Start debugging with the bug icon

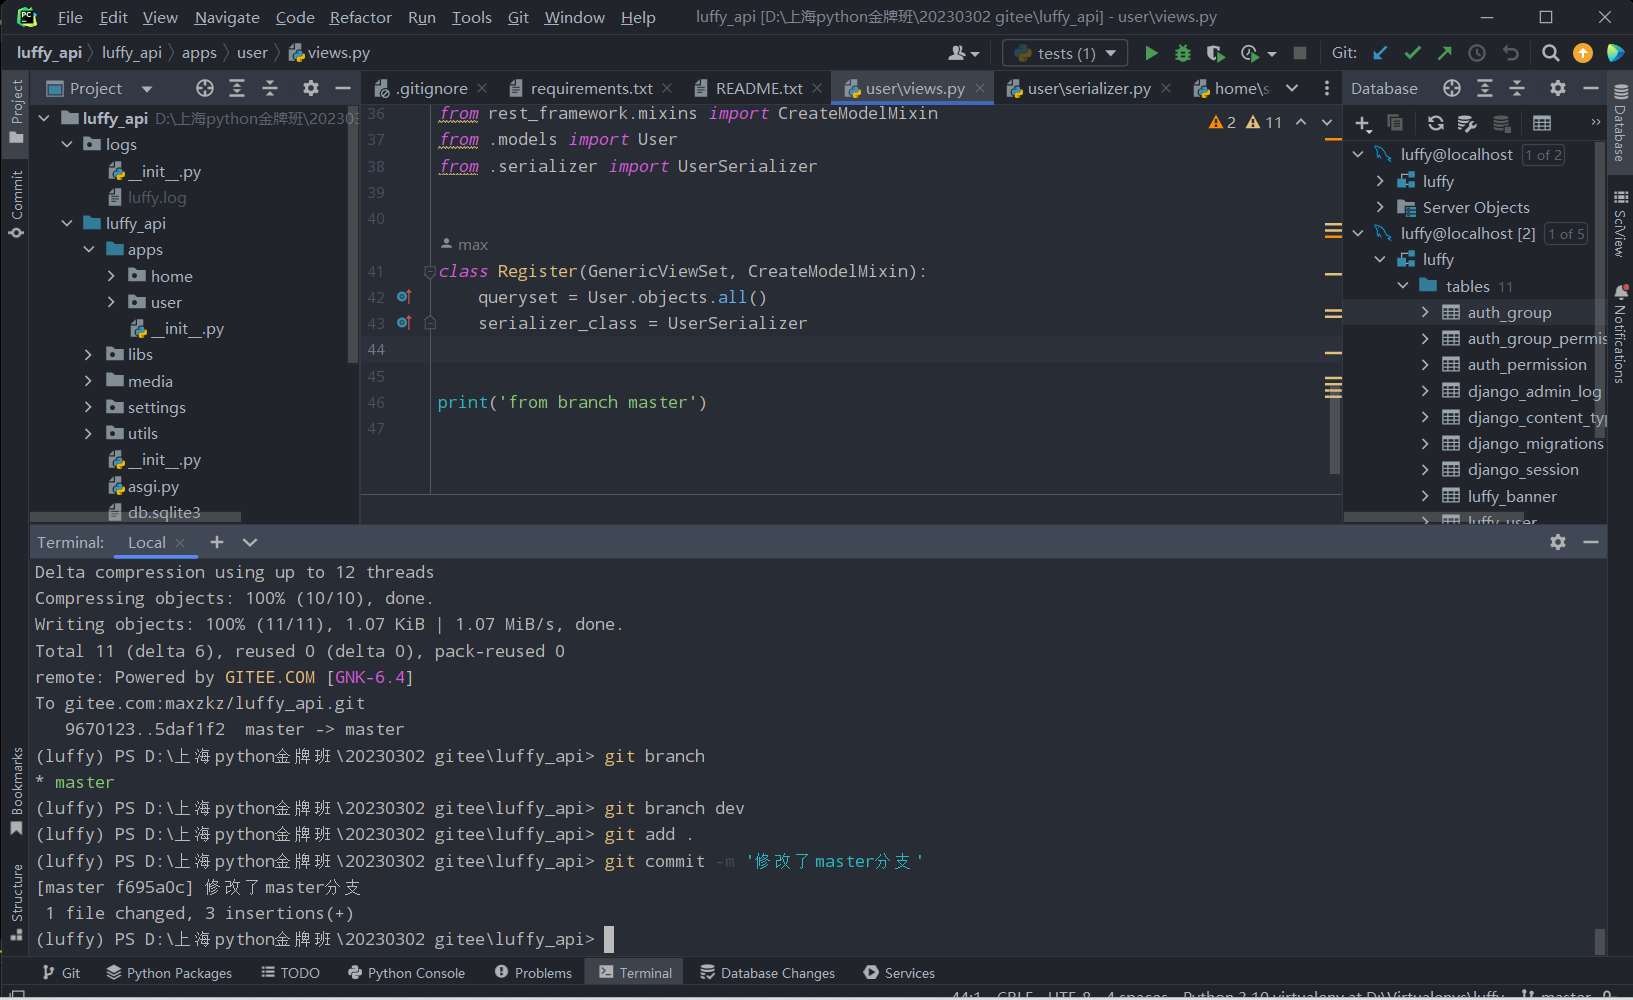[x=1183, y=53]
